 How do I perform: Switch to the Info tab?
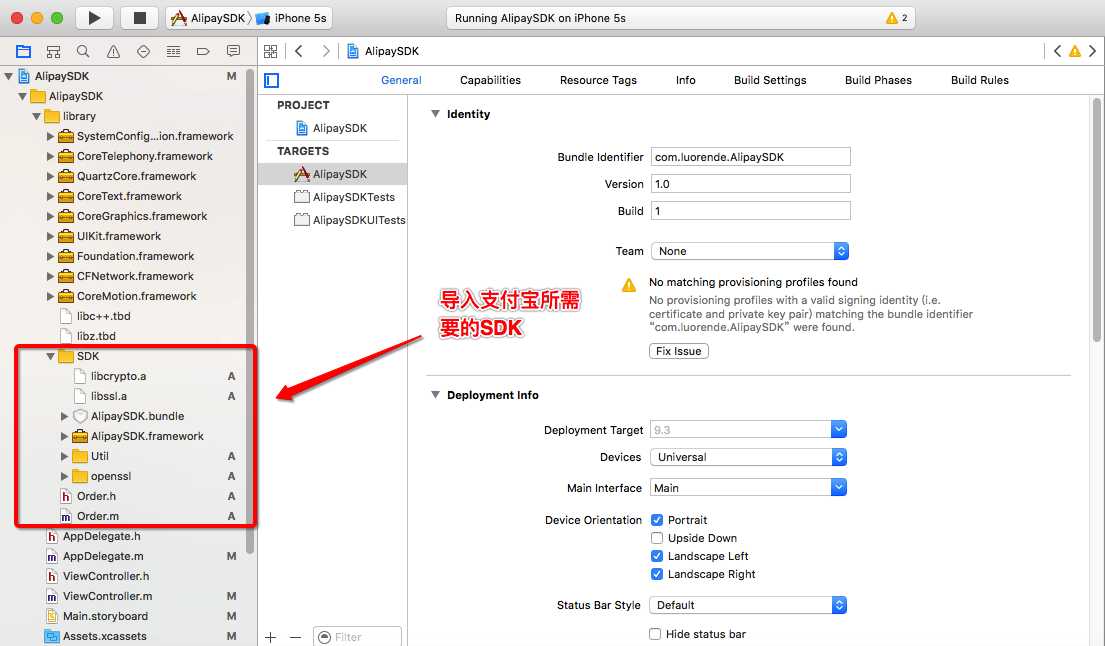pos(686,80)
